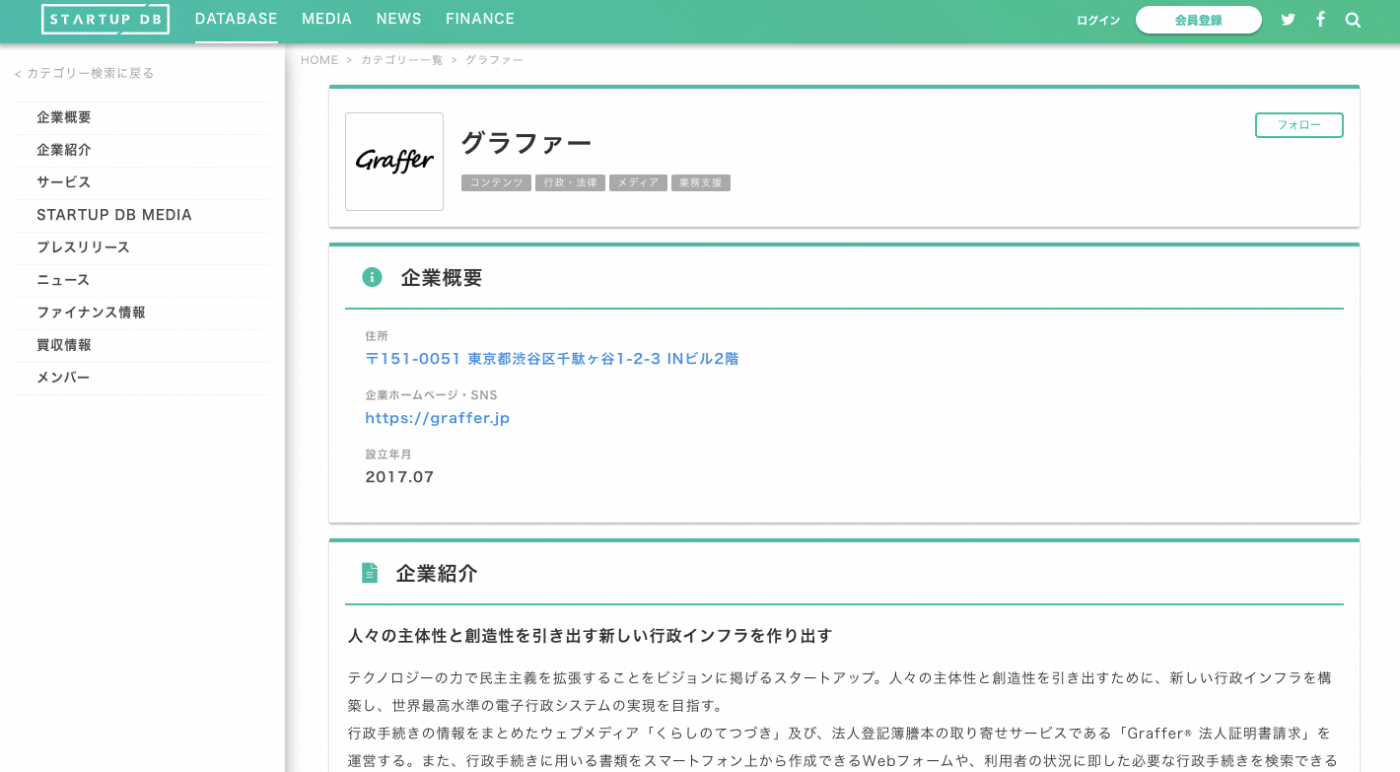
Task: Click the info icon beside 企業概要 heading
Action: [371, 277]
